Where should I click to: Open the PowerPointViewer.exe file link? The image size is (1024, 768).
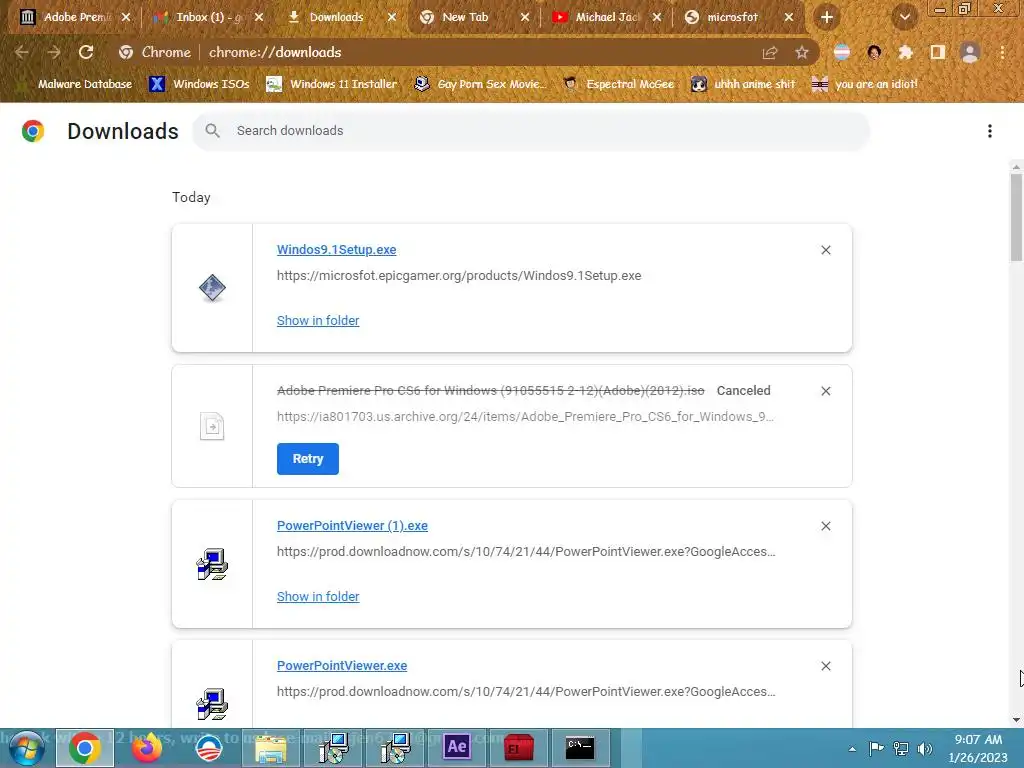click(x=342, y=665)
